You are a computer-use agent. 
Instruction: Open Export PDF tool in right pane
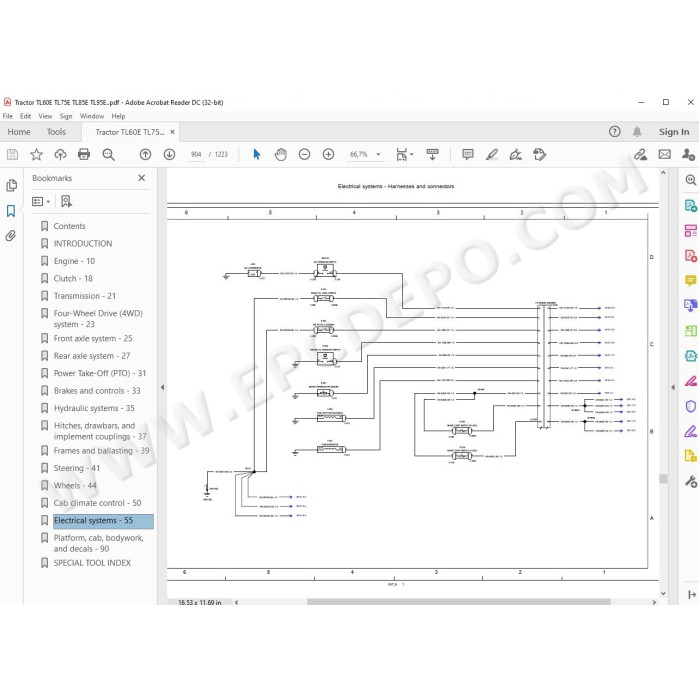pos(691,205)
